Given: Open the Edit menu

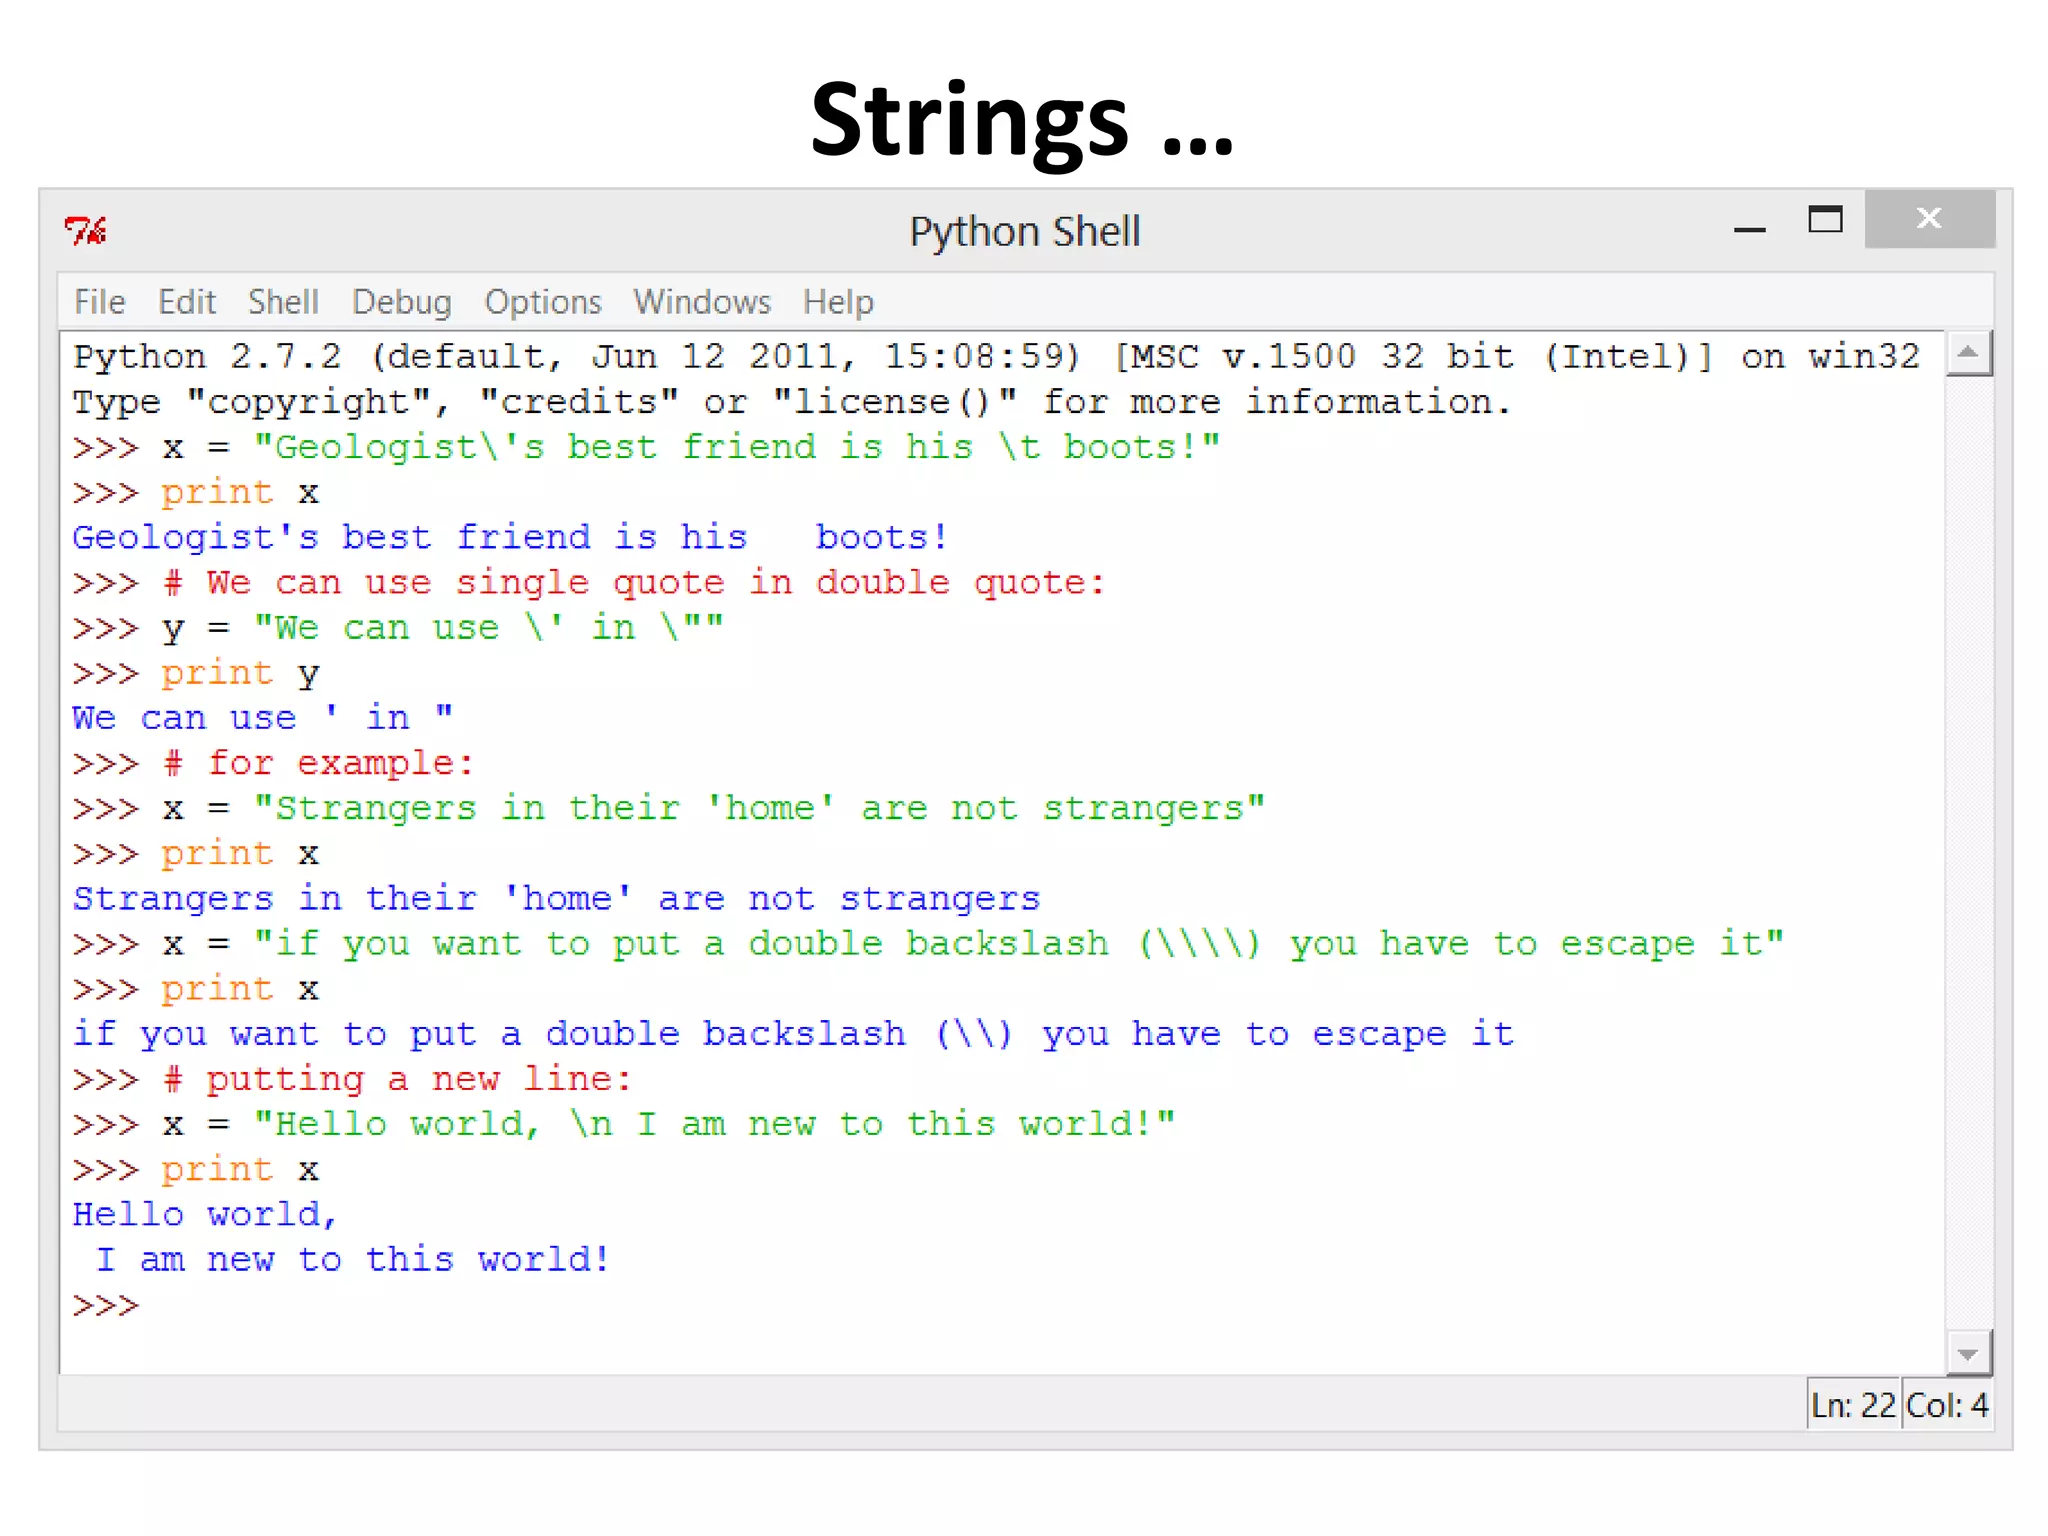Looking at the screenshot, I should tap(186, 302).
